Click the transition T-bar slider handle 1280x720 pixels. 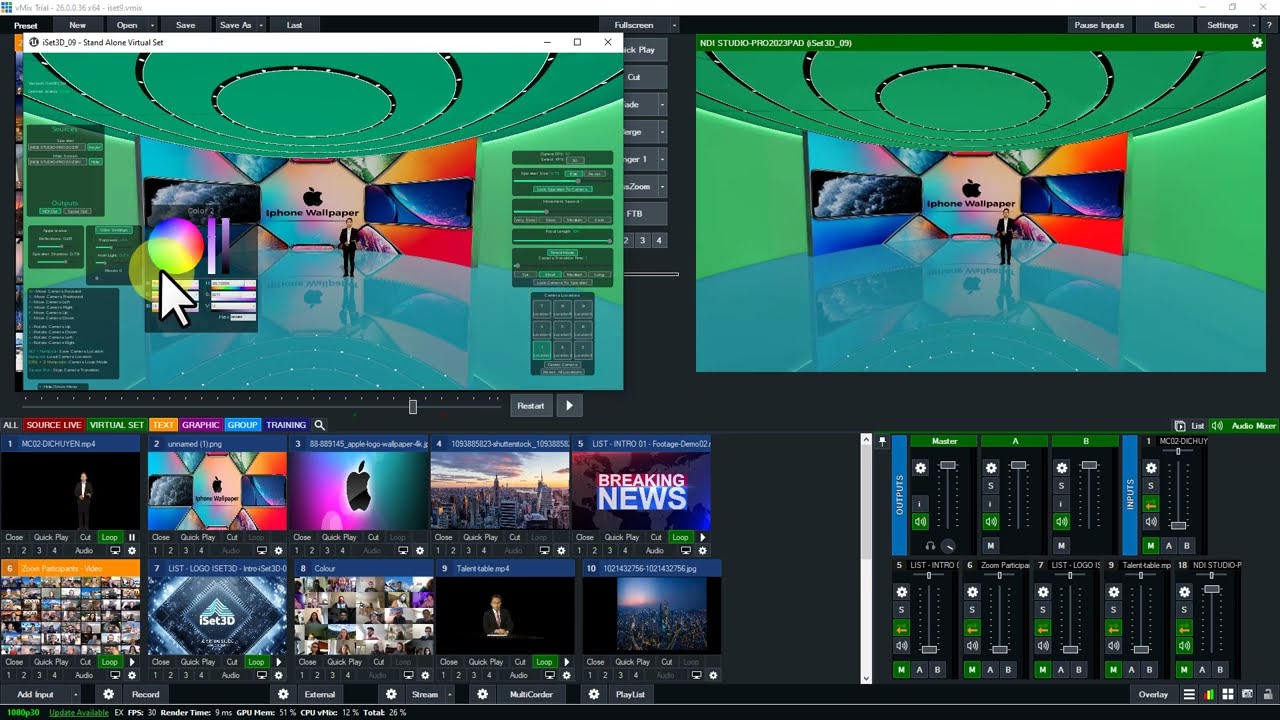tap(413, 406)
